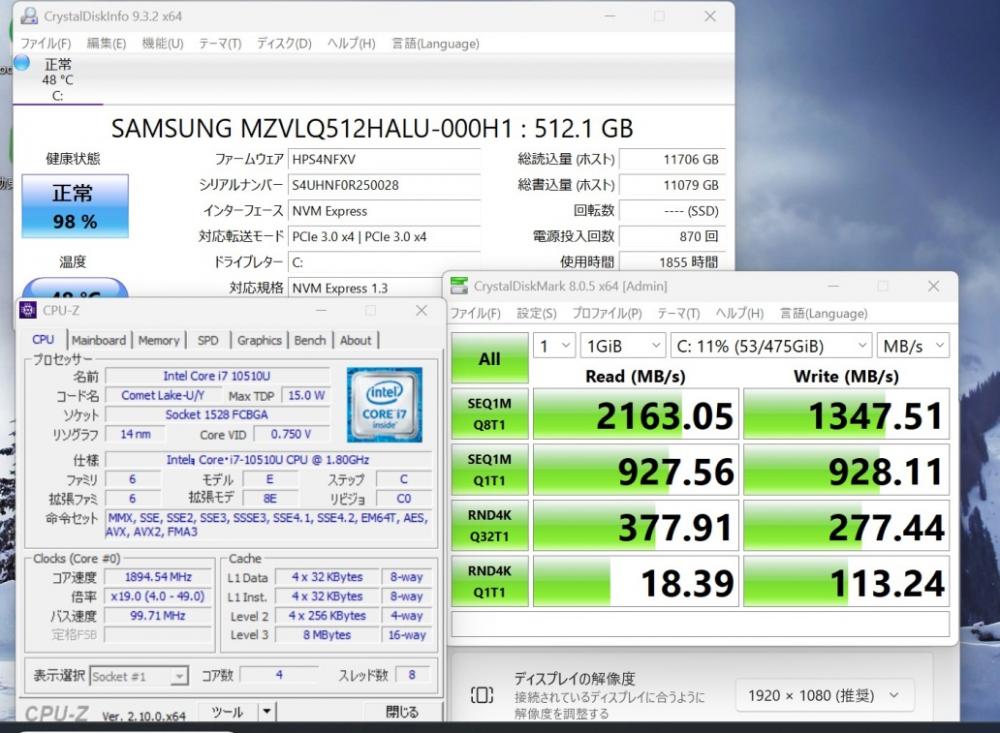Click core speed value 1894.54 MHz
The height and width of the screenshot is (733, 1000).
[158, 577]
